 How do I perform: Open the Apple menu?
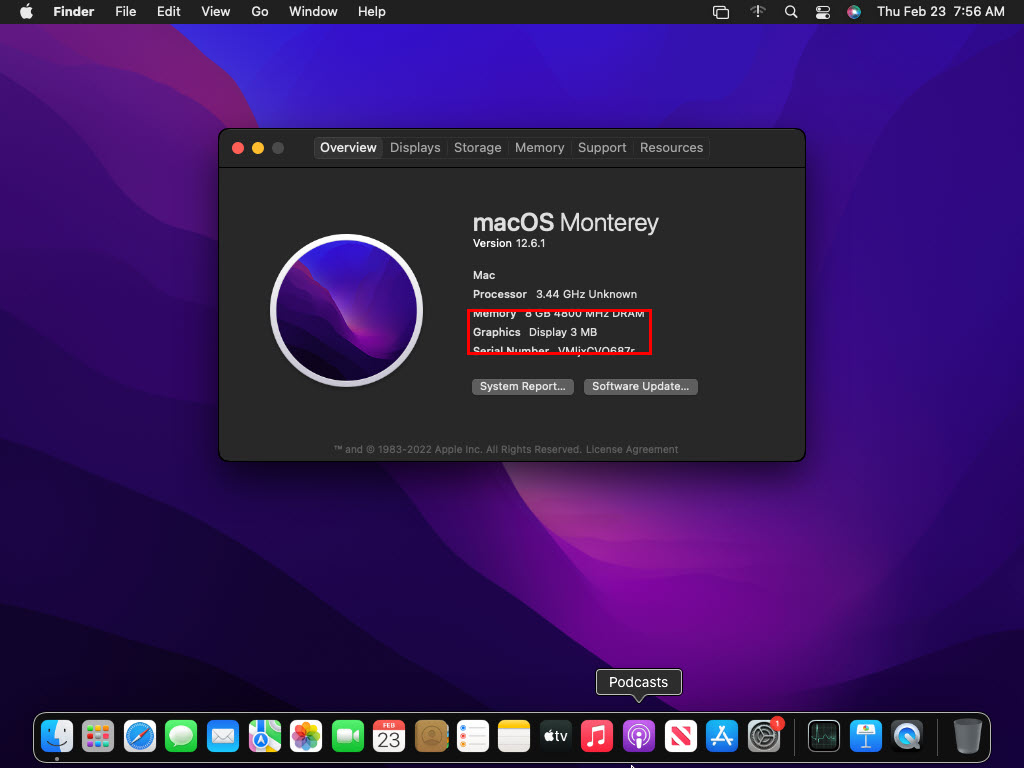(x=27, y=12)
